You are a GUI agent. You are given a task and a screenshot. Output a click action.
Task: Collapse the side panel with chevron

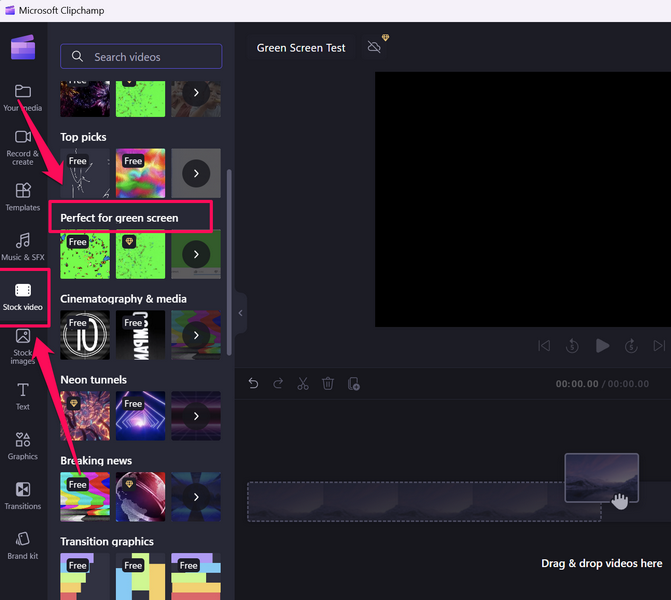[240, 313]
